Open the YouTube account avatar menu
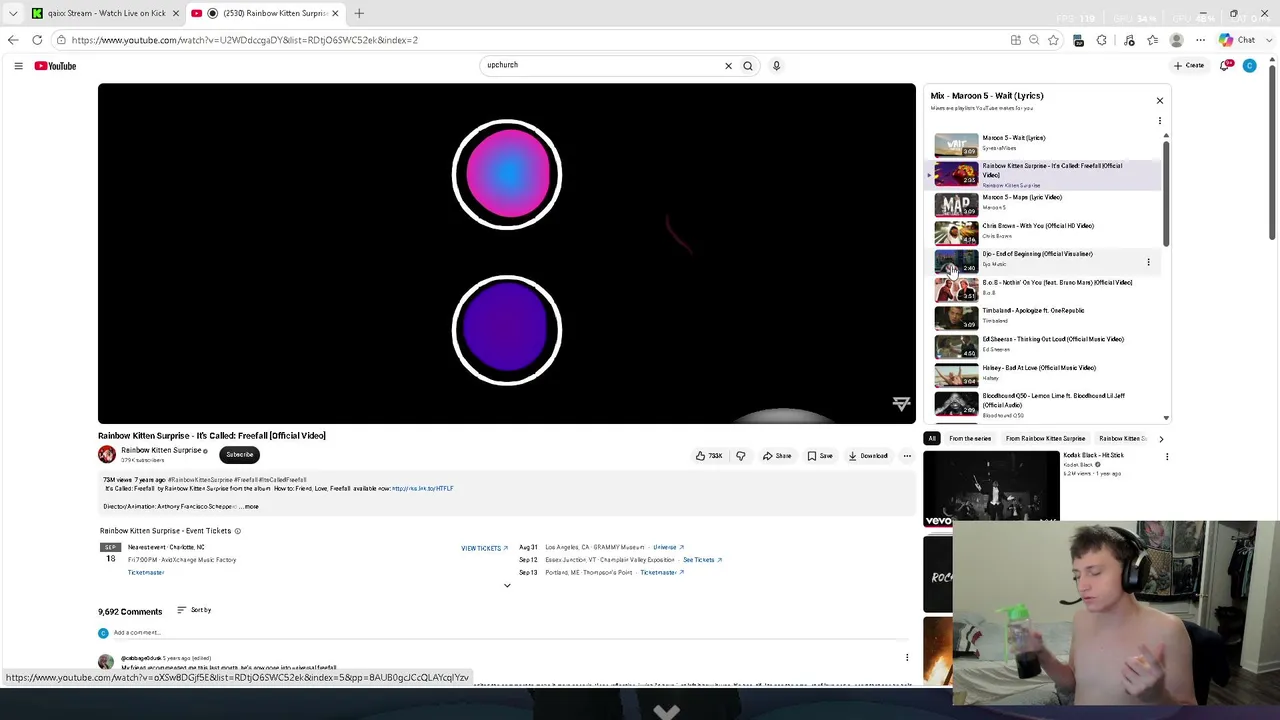This screenshot has width=1280, height=720. tap(1249, 66)
